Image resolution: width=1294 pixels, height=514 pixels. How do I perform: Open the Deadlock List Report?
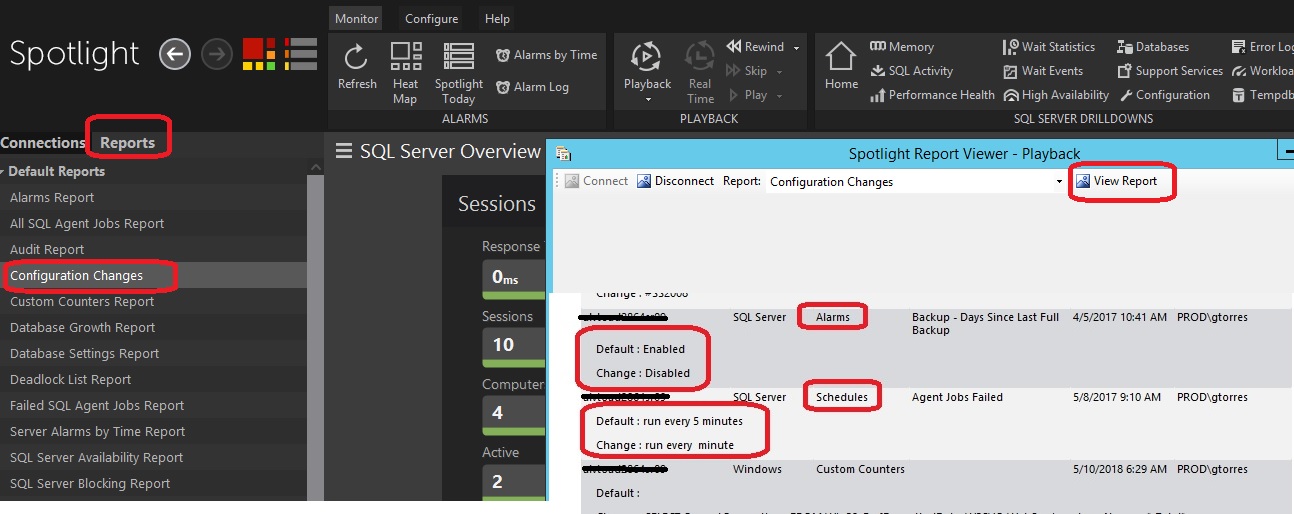tap(153, 380)
